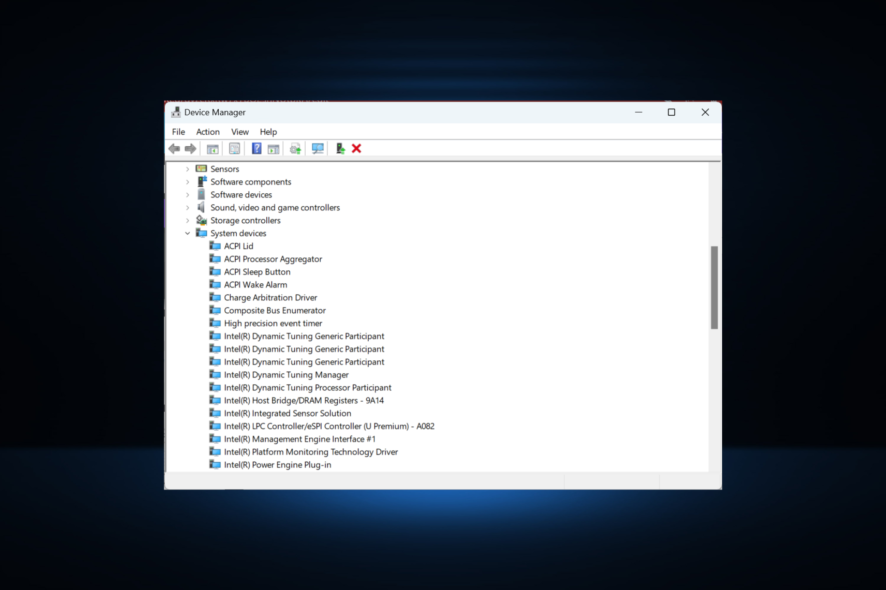Select Intel(R) Host Bridge/DRAM Registers - 9A14
Screen dimensions: 886x590
coord(304,401)
